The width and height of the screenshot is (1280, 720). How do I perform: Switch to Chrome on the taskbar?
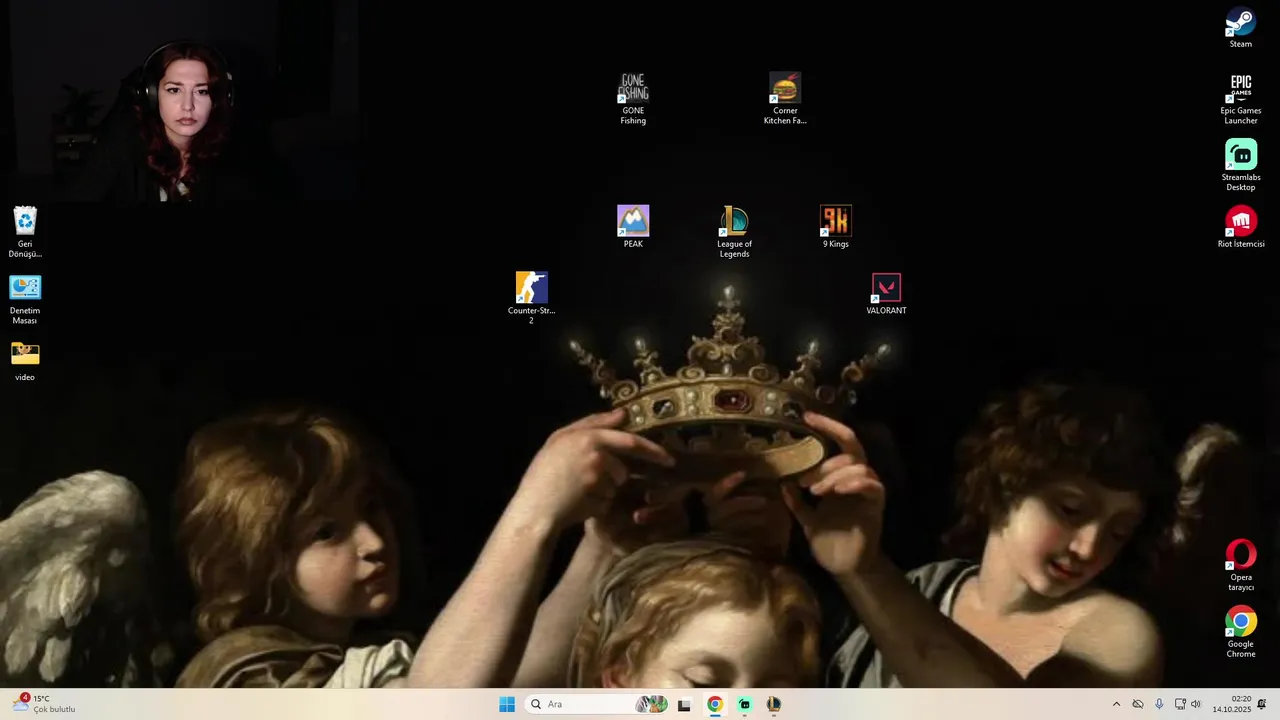714,704
